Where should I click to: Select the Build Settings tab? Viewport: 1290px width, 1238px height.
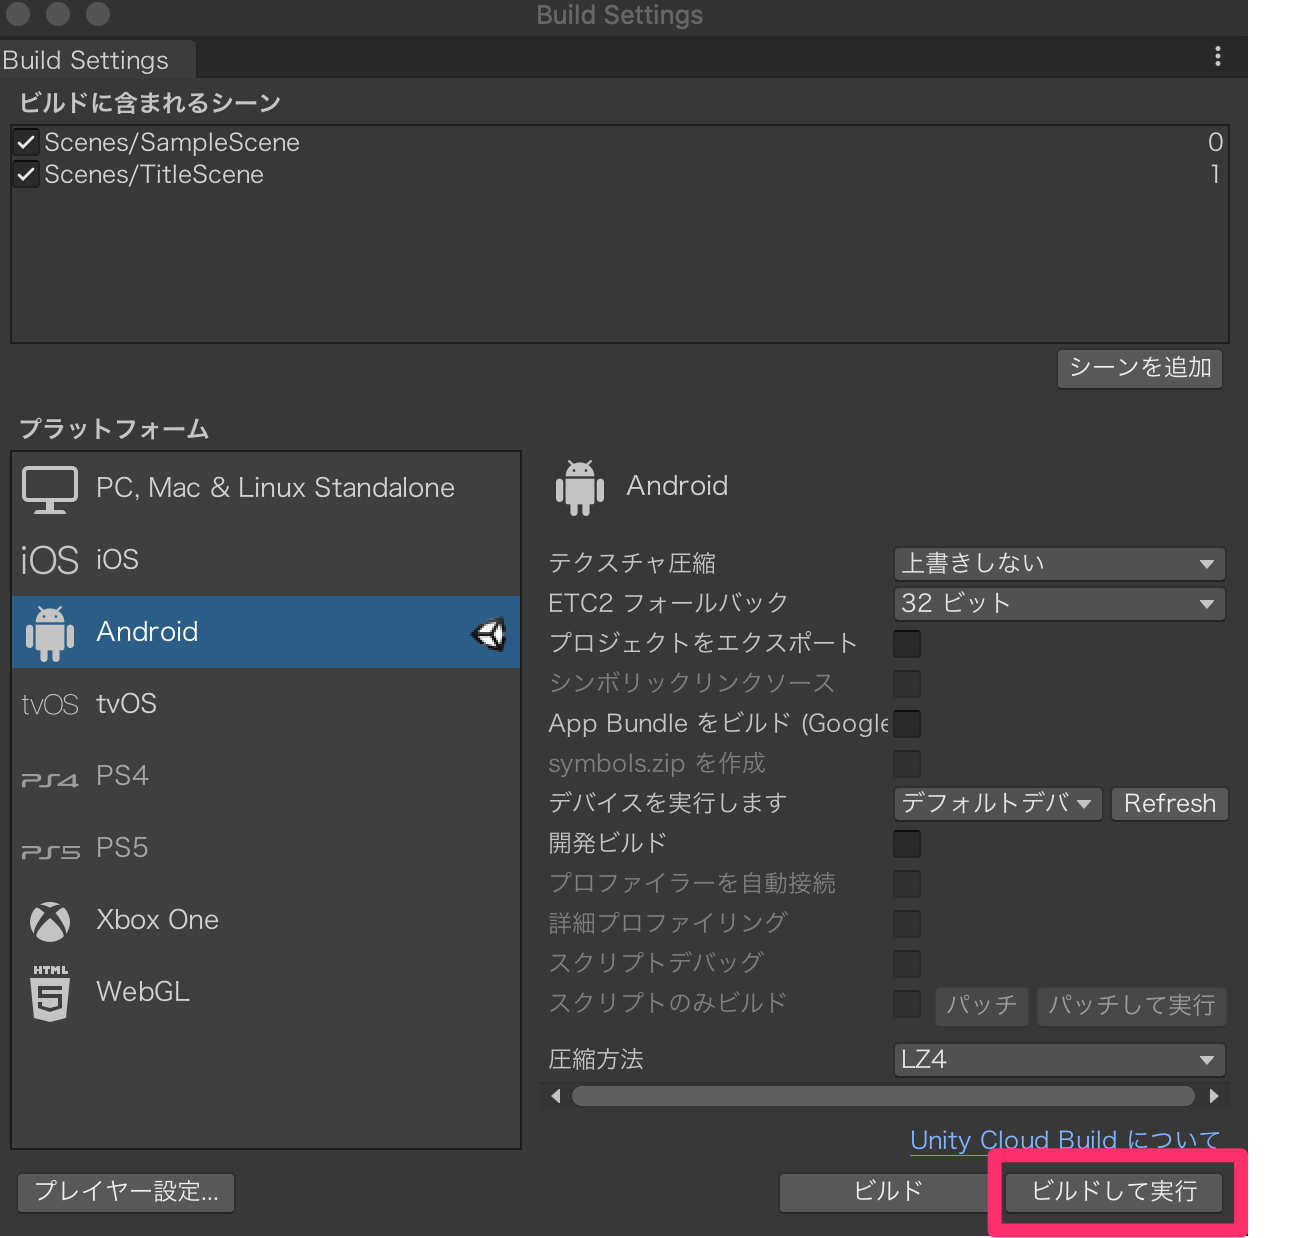pyautogui.click(x=97, y=60)
